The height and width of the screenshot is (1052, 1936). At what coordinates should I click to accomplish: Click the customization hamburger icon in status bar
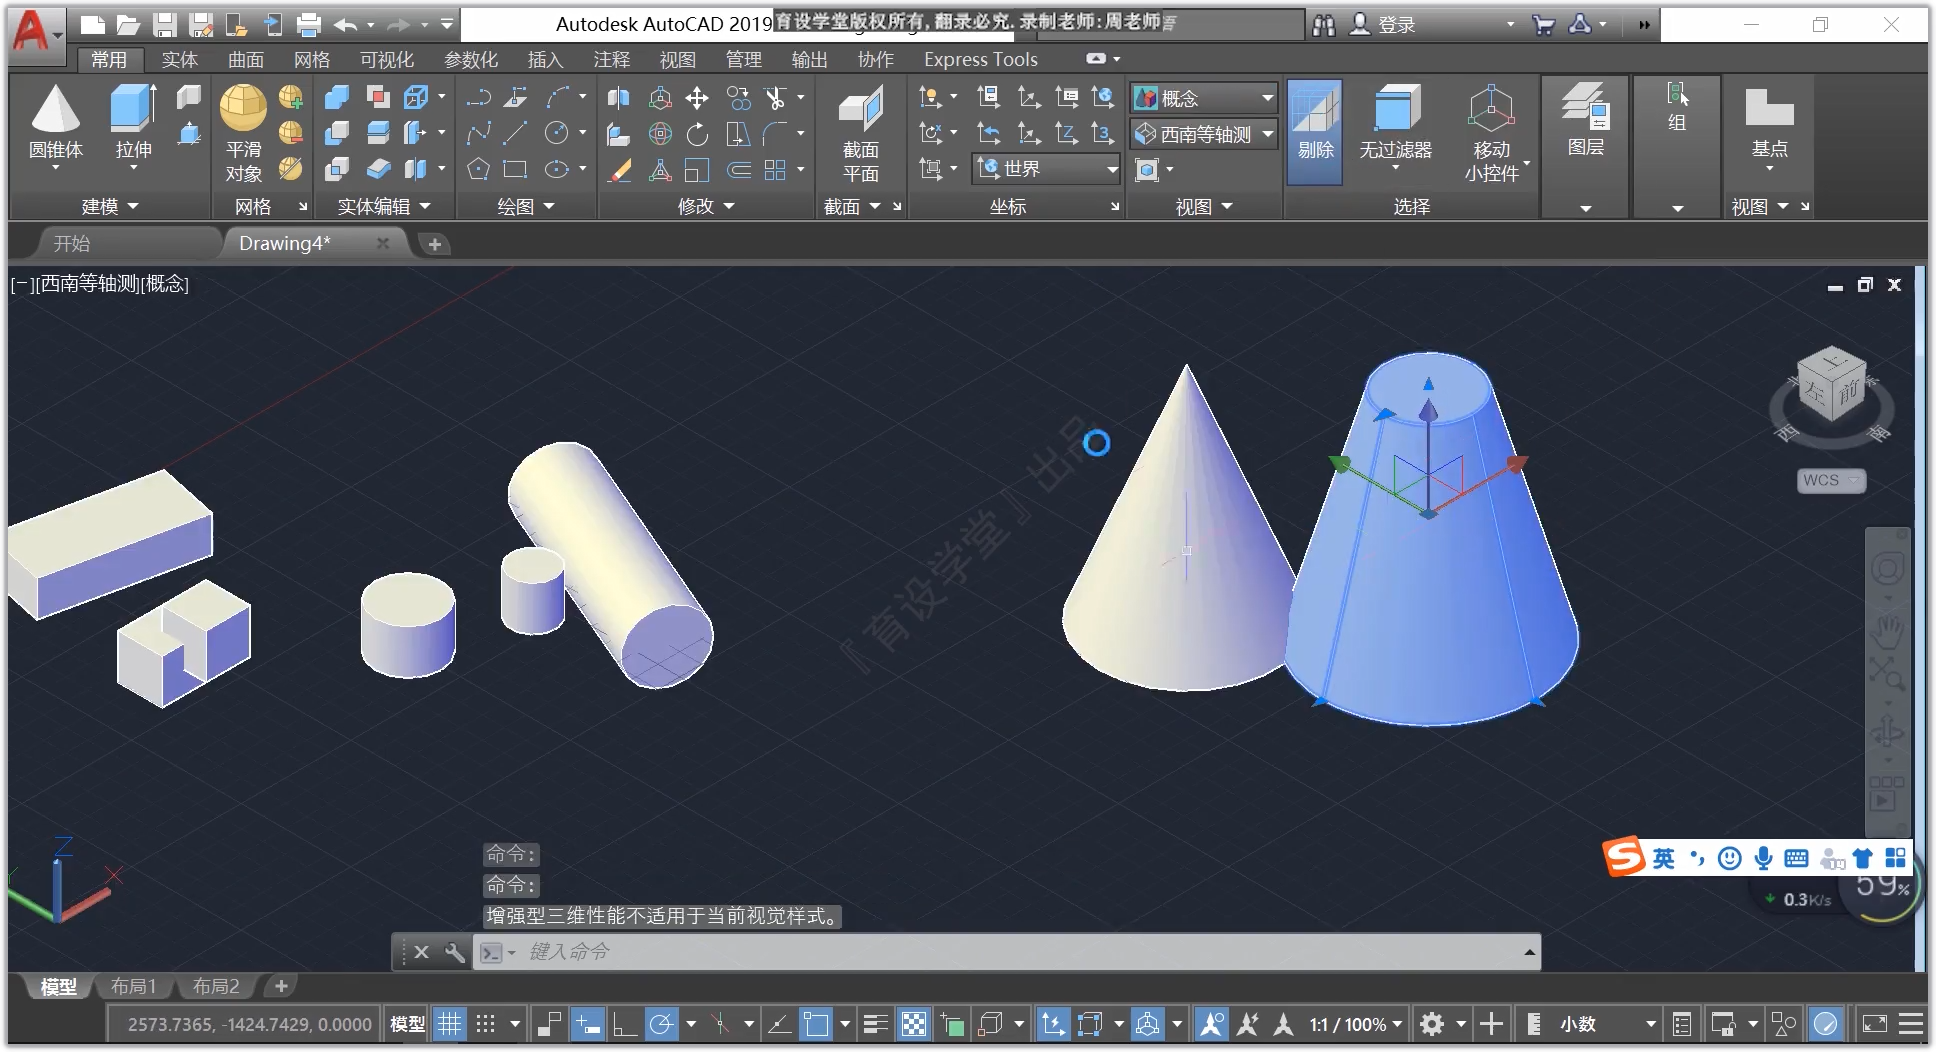coord(1911,1024)
